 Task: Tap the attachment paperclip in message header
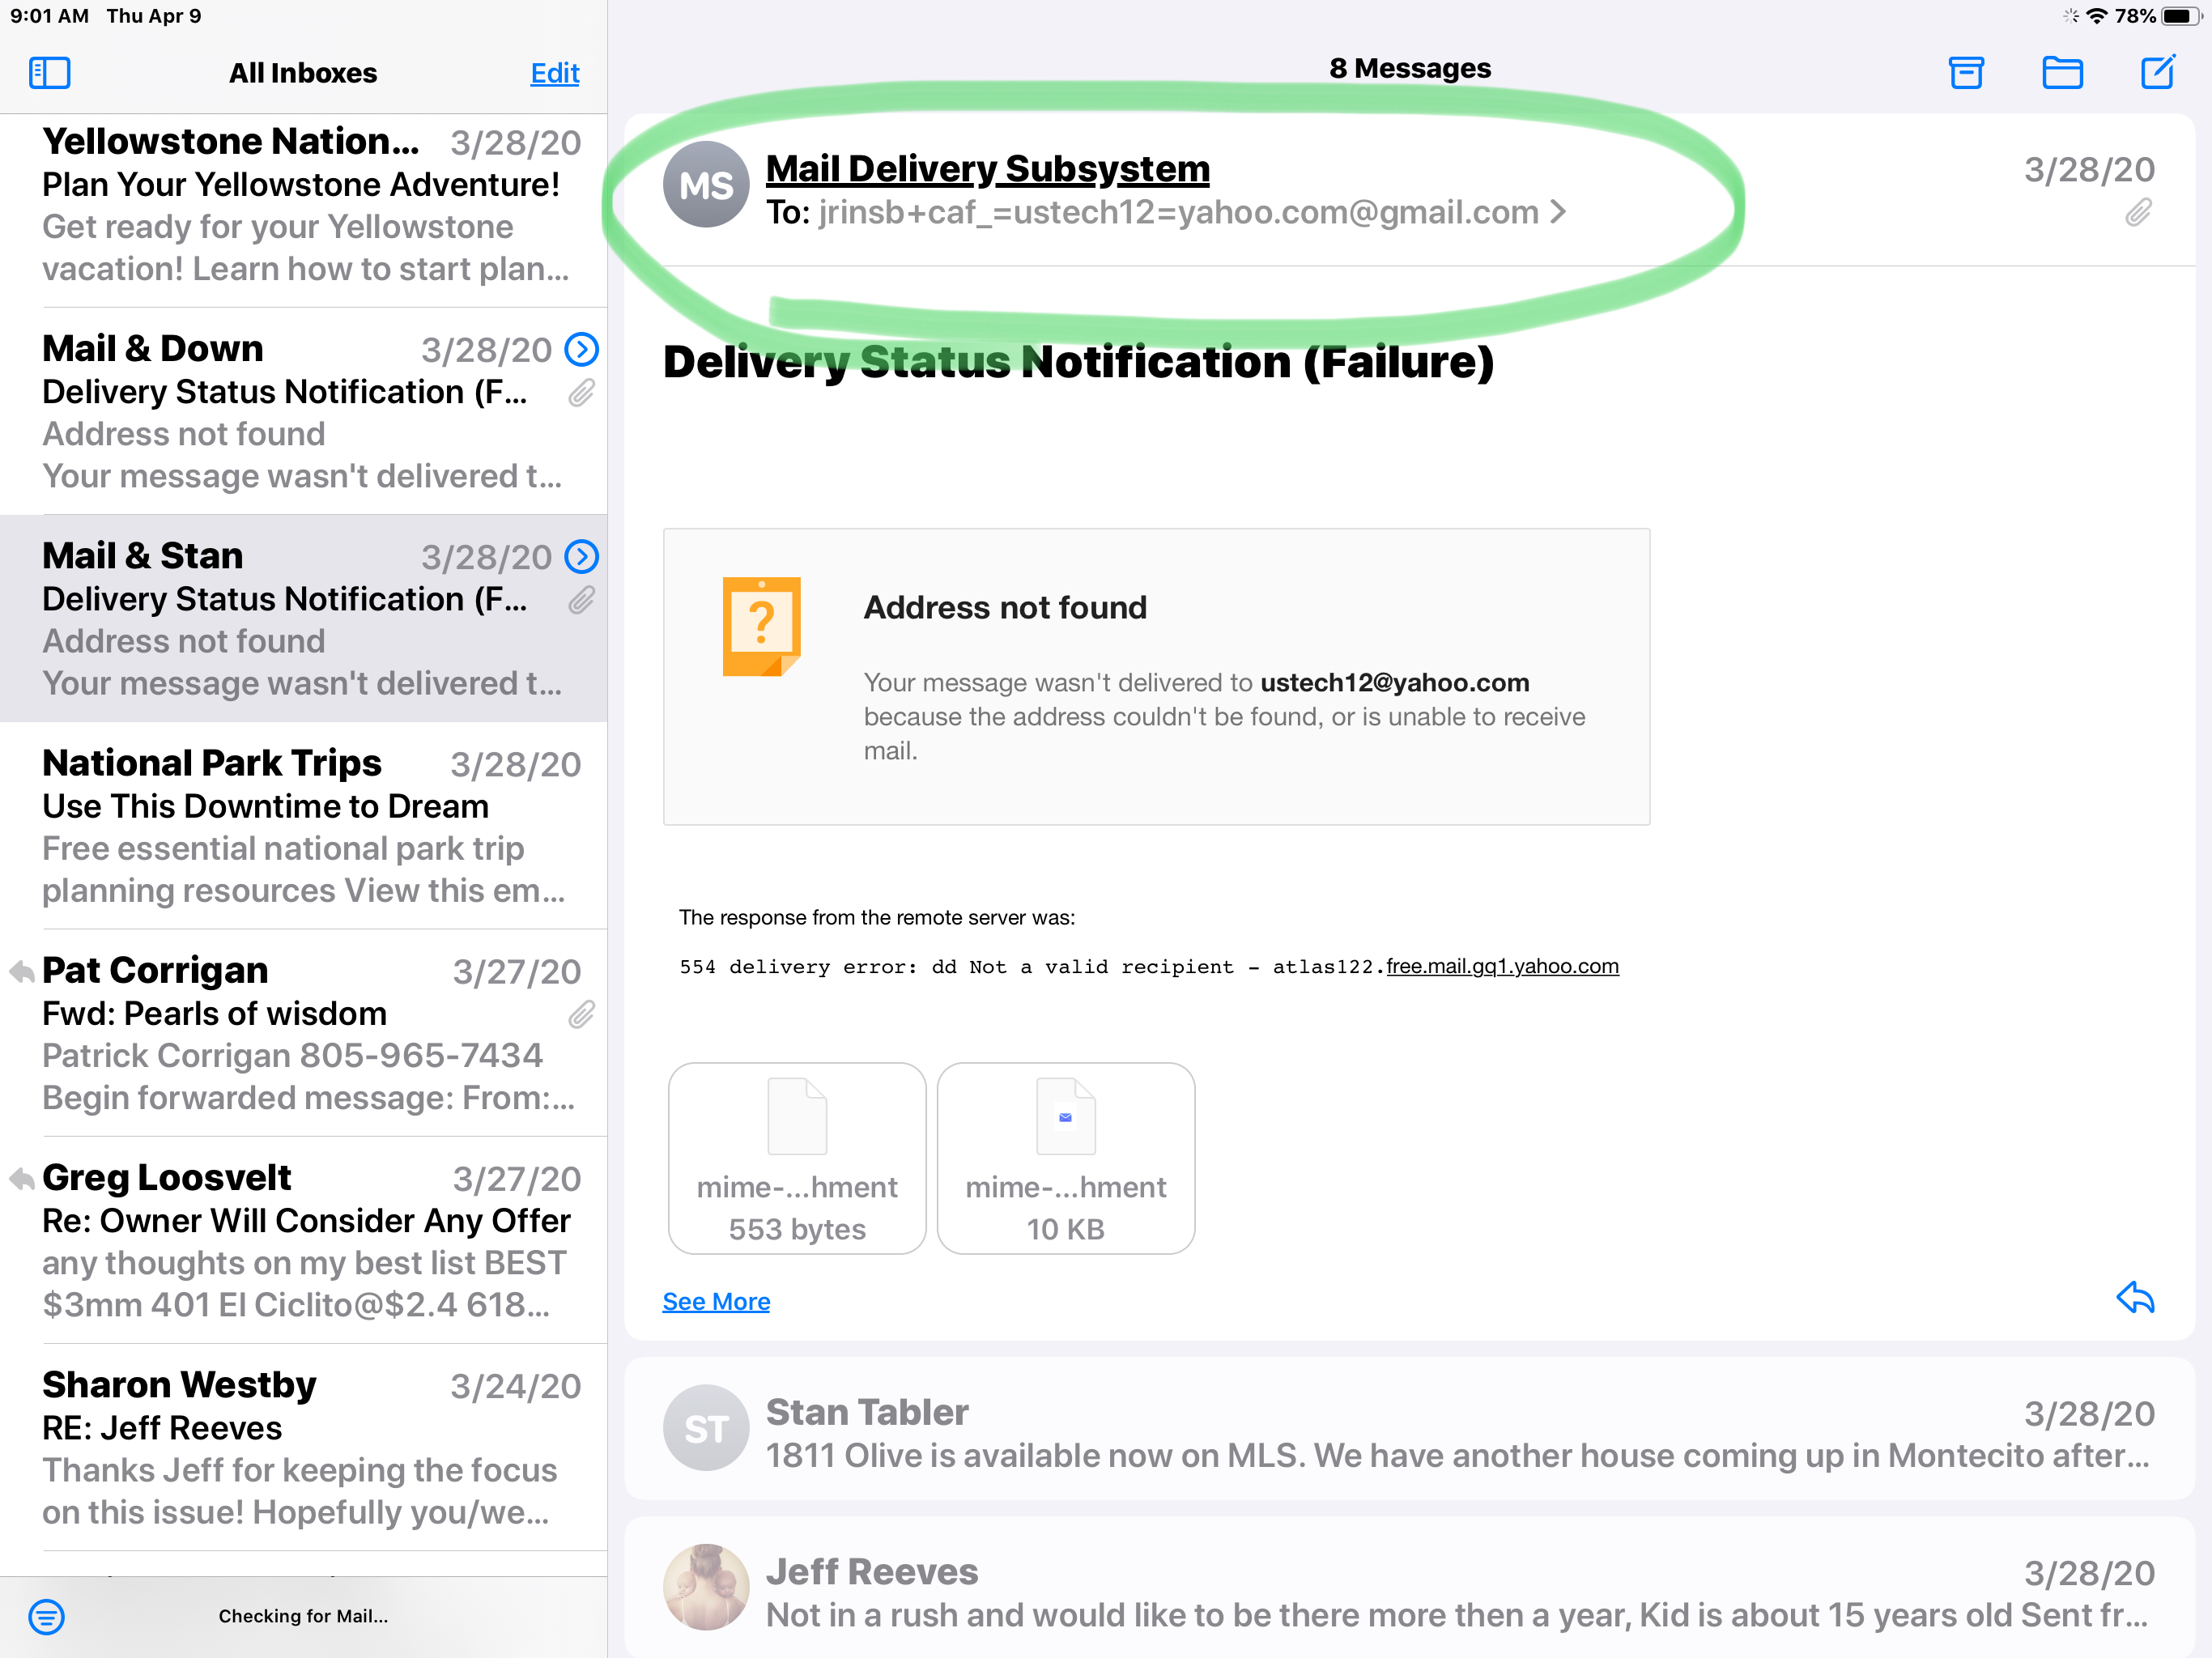click(2138, 212)
